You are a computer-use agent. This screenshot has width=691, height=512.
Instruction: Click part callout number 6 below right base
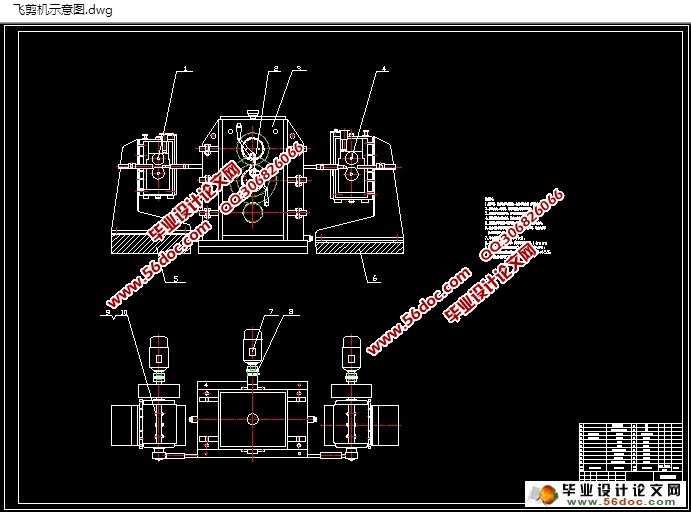[374, 279]
